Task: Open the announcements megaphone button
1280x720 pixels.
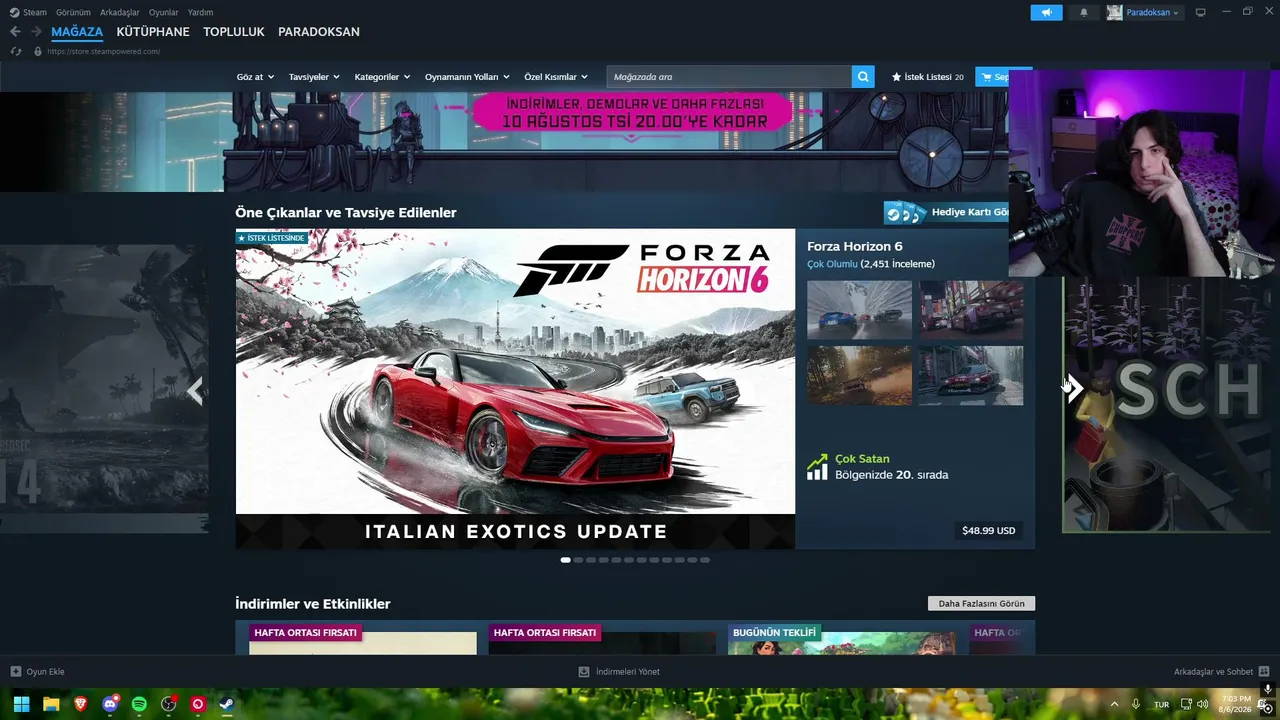Action: (x=1046, y=12)
